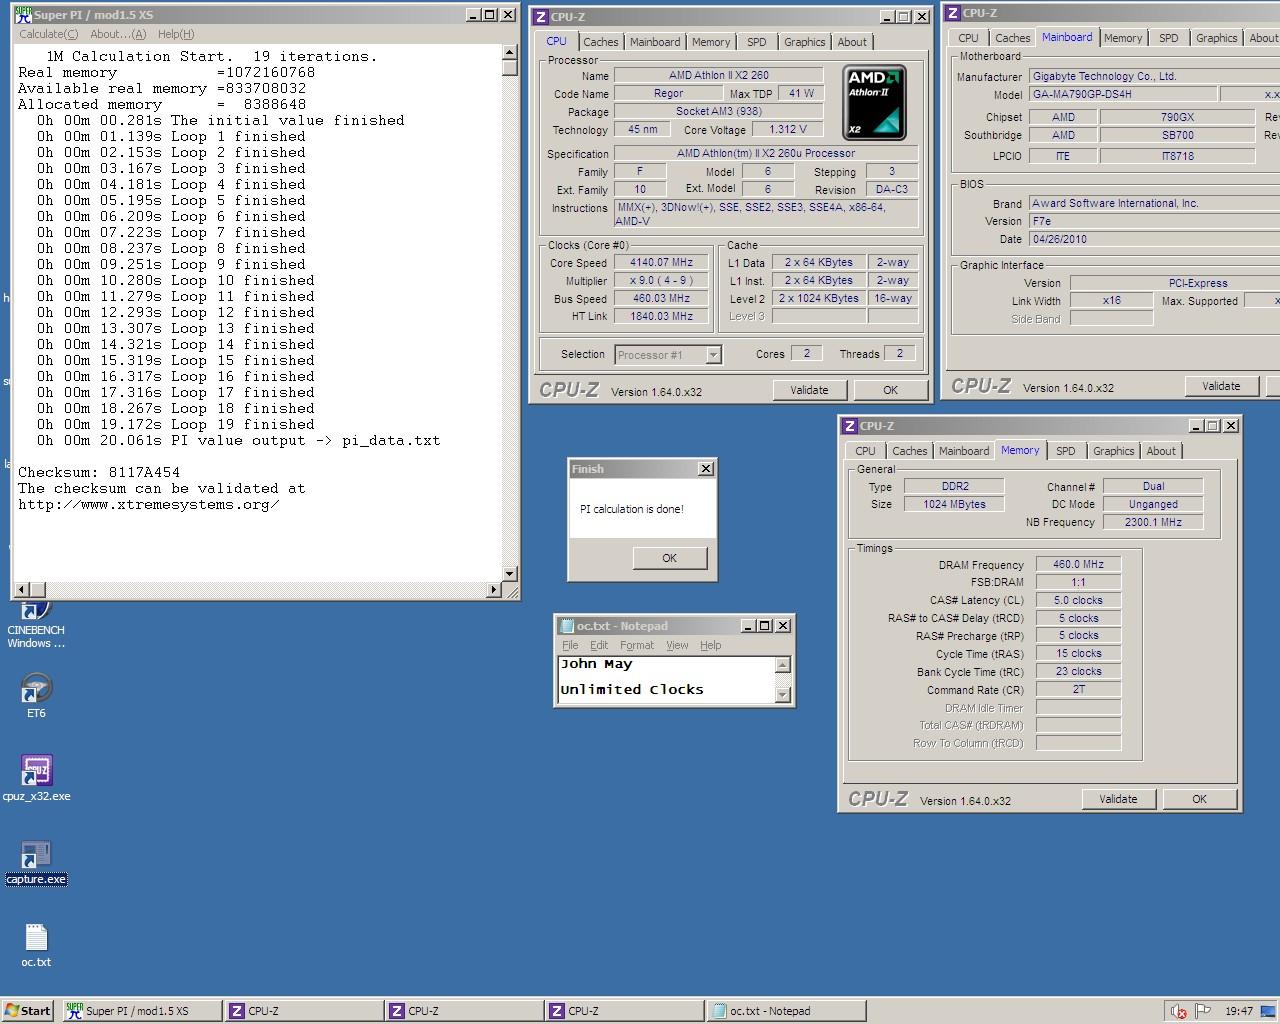
Task: Click the NB Frequency value 2300.1 MHz
Action: [1153, 522]
